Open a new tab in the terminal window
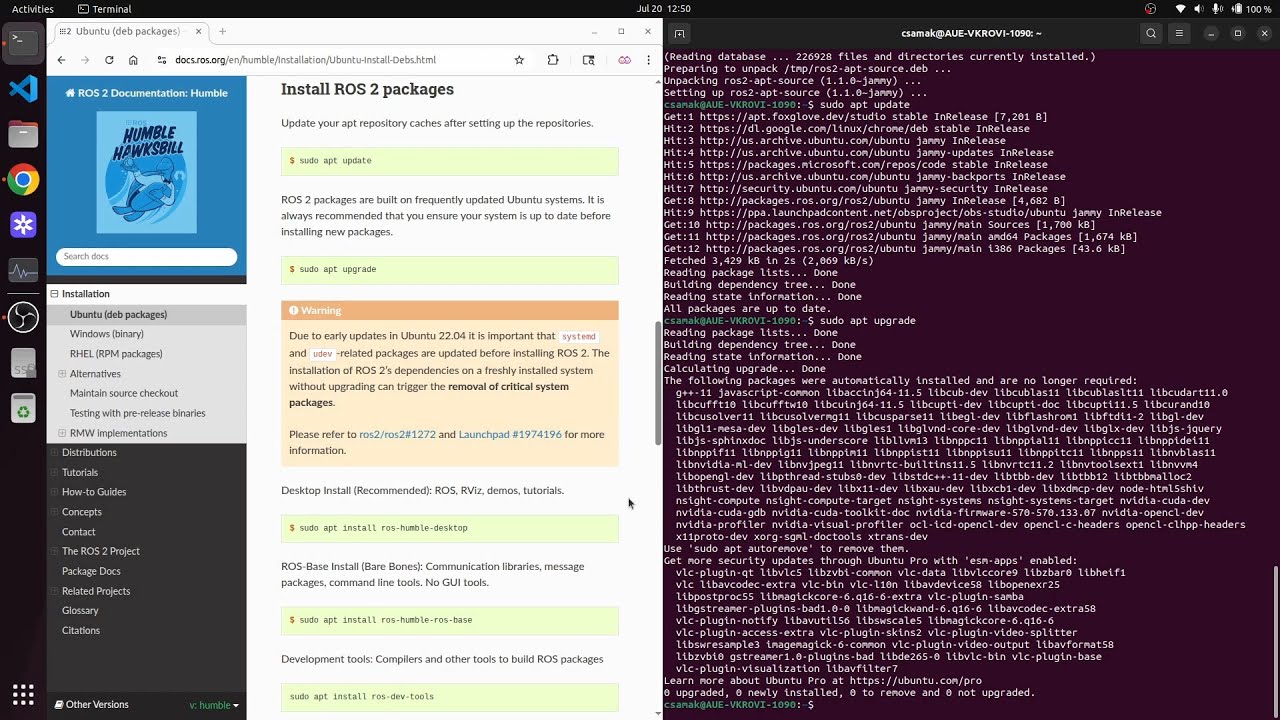This screenshot has width=1280, height=720. click(x=679, y=33)
